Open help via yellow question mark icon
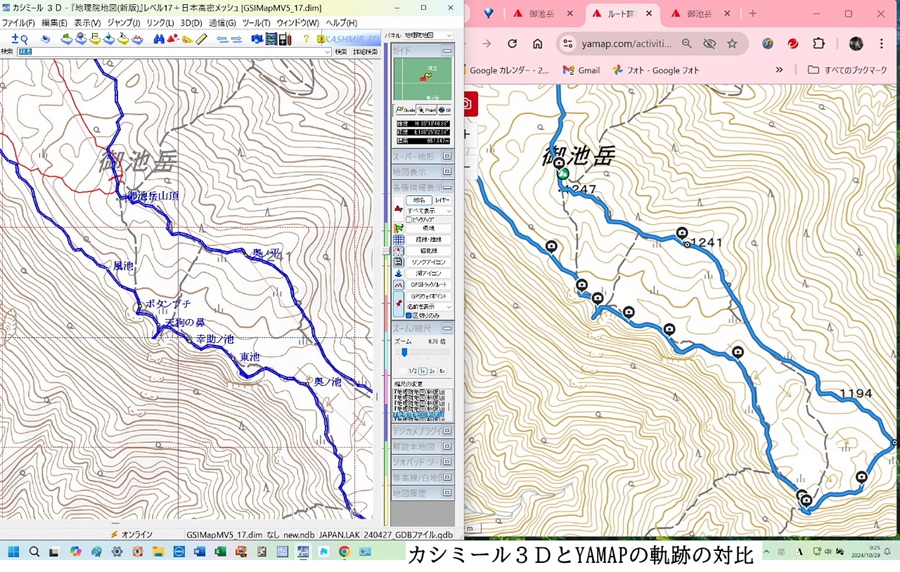Screen dimensions: 900x572 (x=306, y=39)
